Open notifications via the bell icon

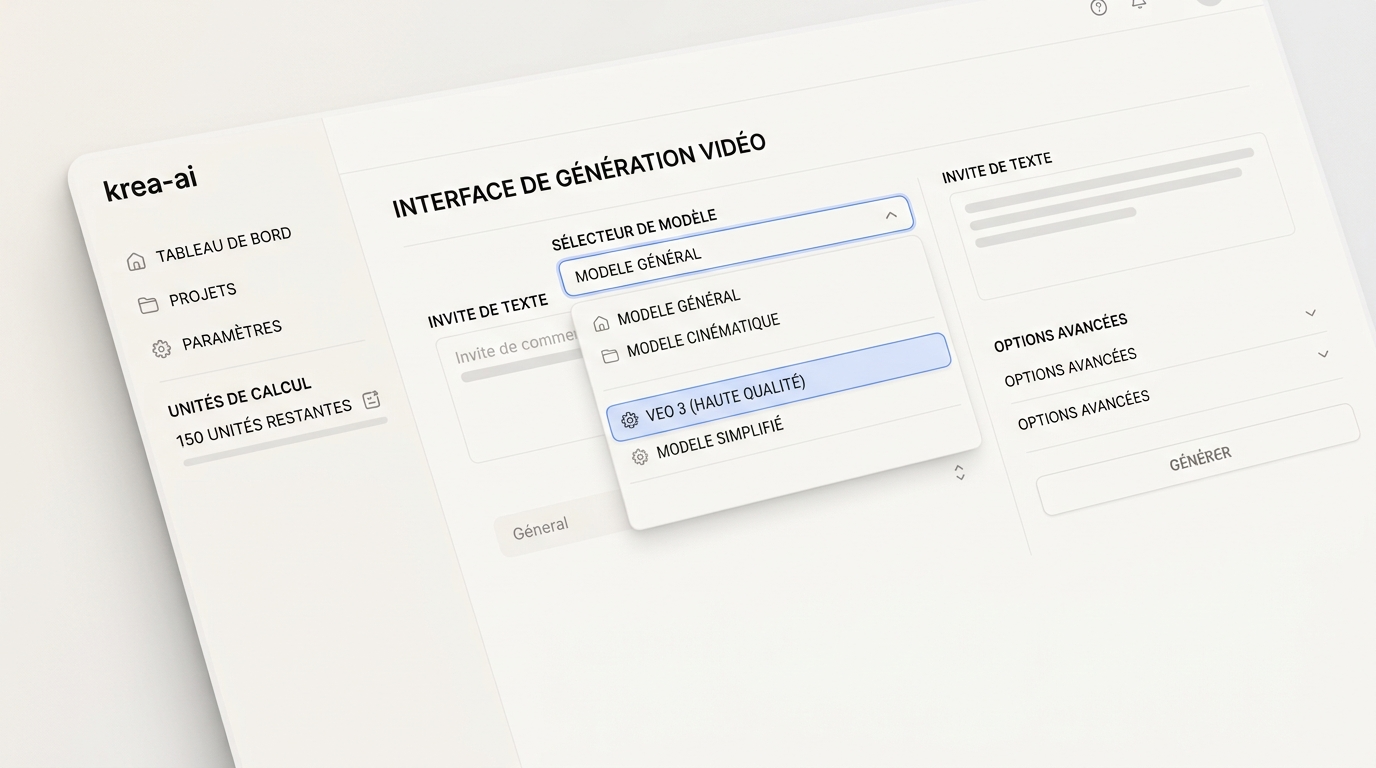pyautogui.click(x=1139, y=3)
